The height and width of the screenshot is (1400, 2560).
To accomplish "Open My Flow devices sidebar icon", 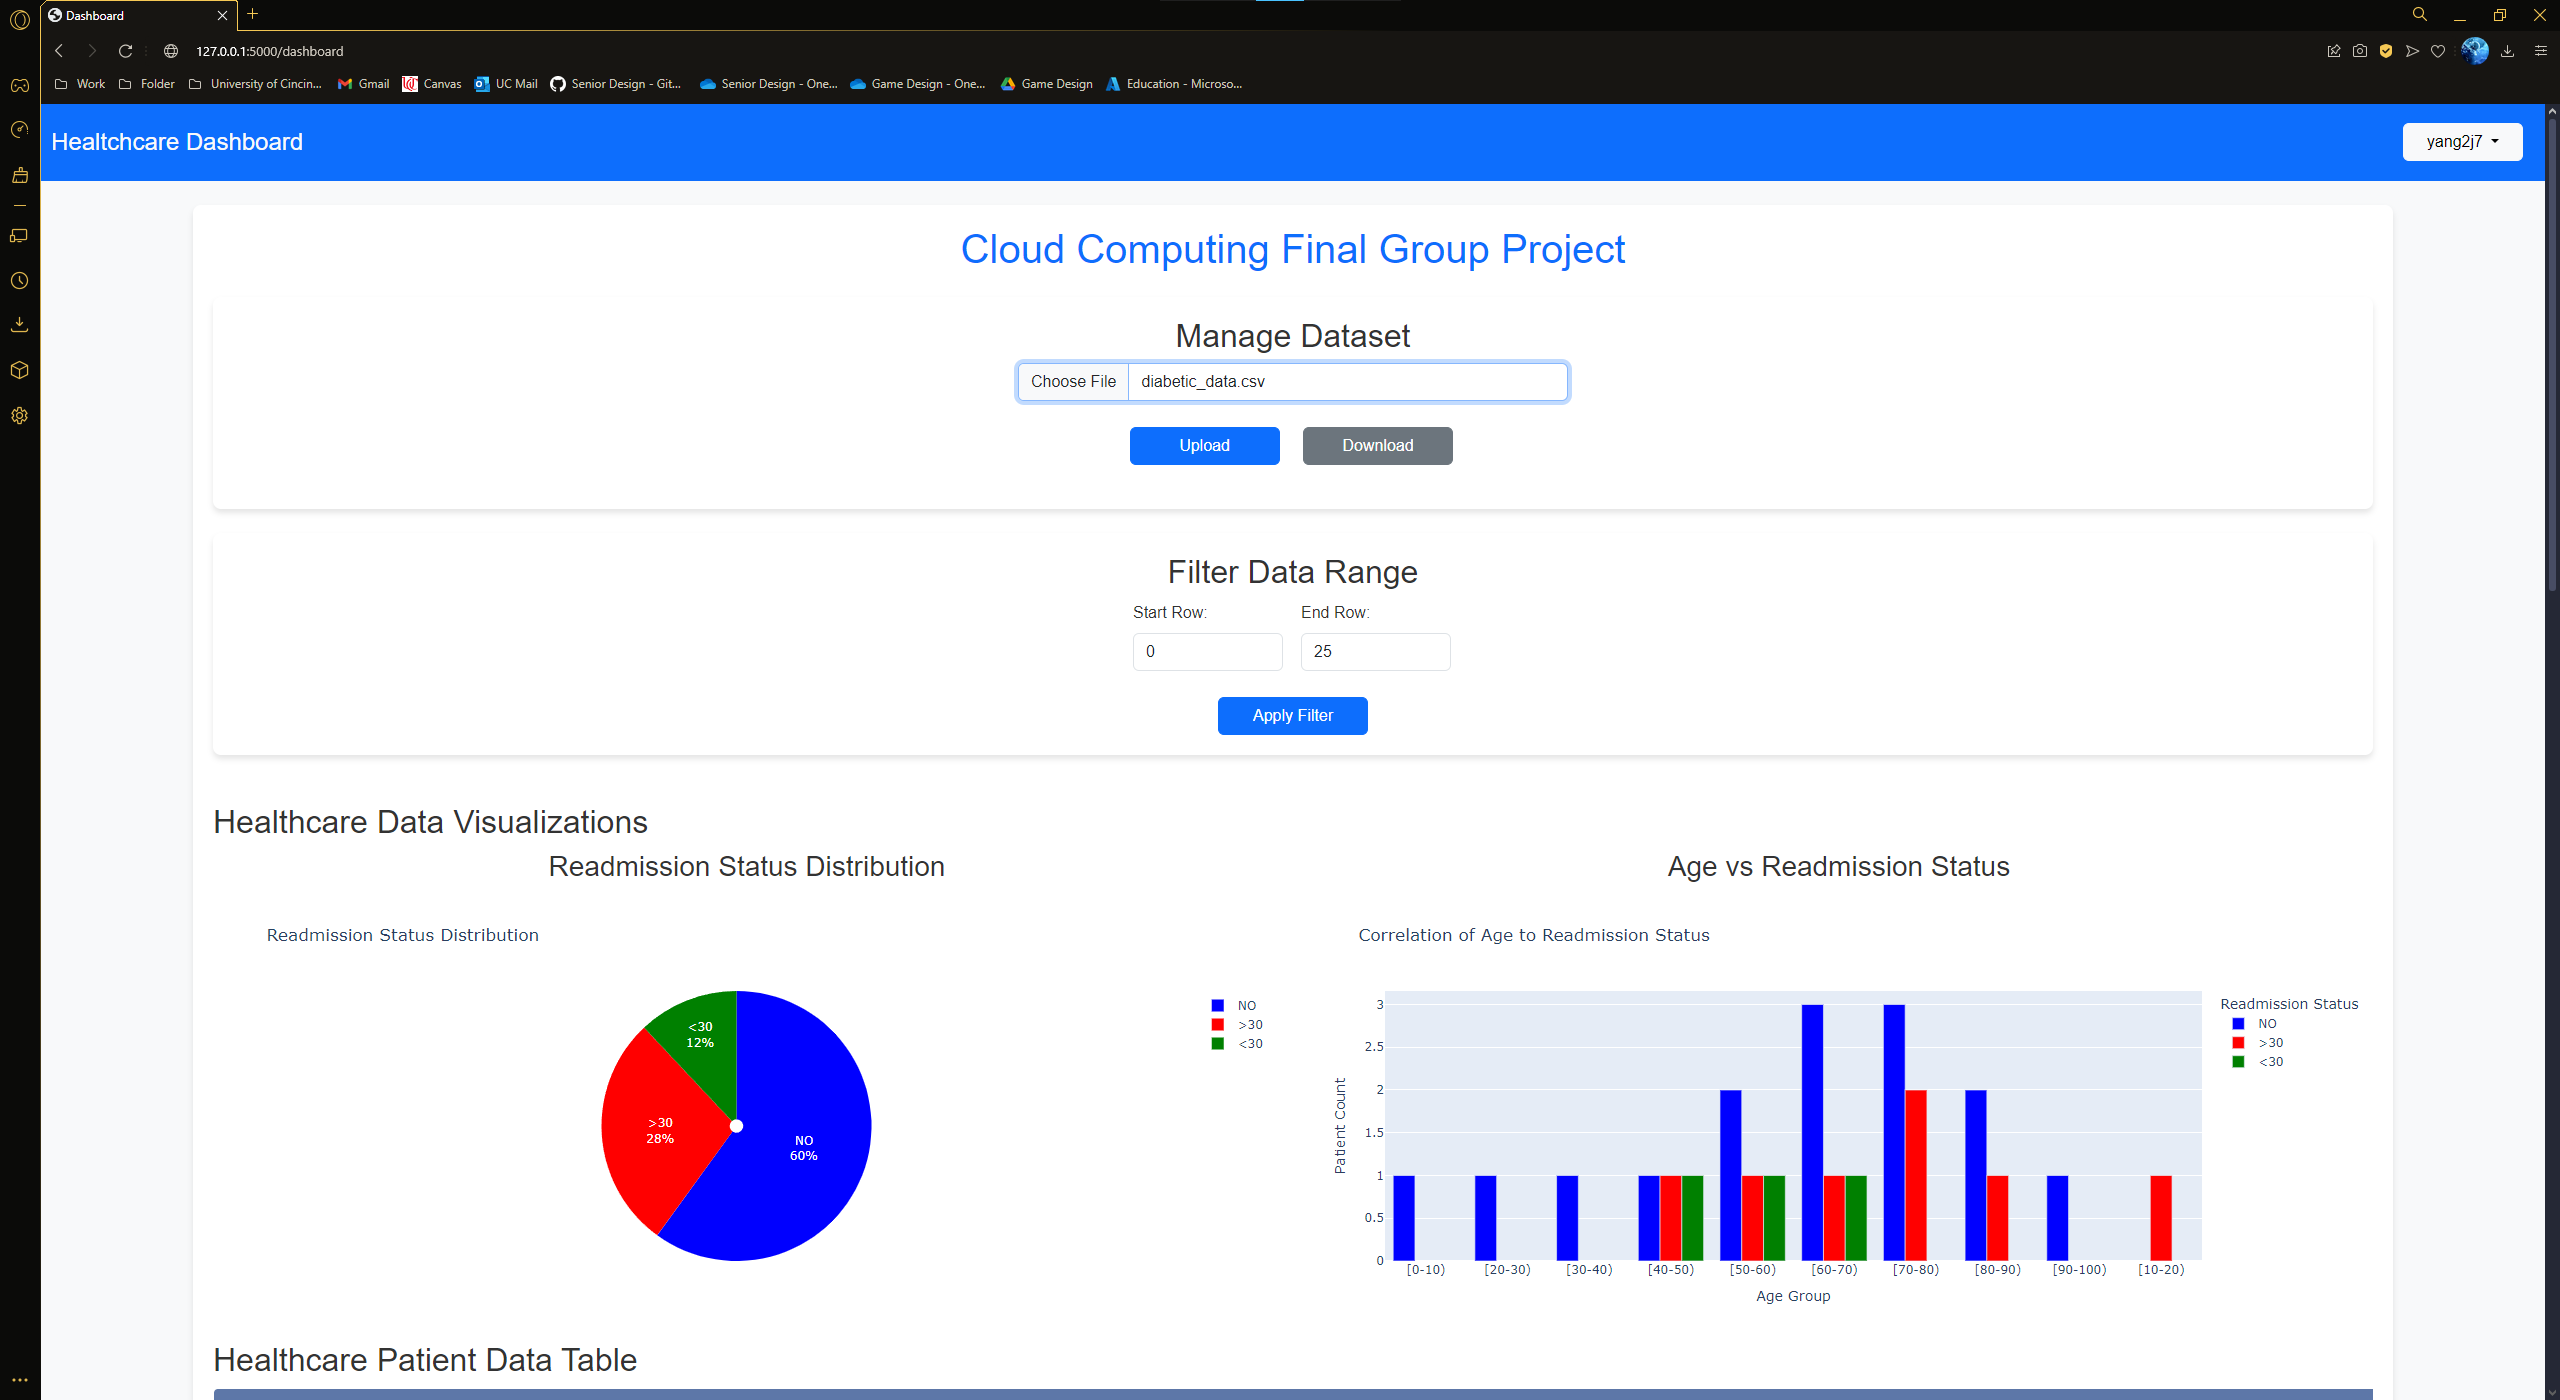I will [x=19, y=236].
